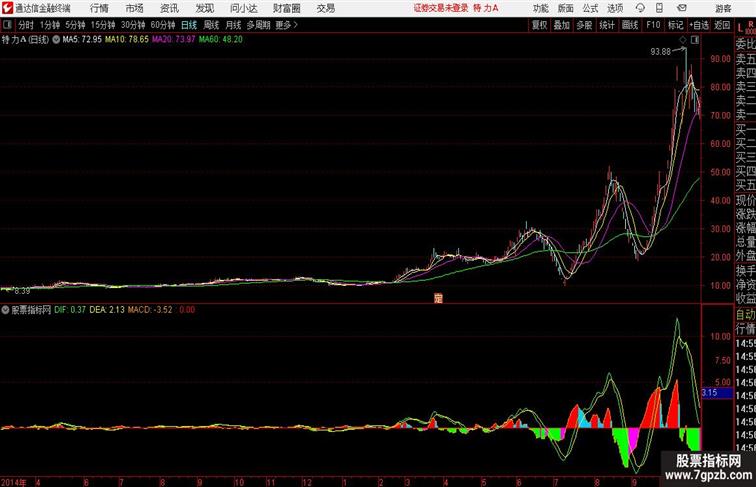Click the 93.88 high price label
The height and width of the screenshot is (487, 756).
[660, 52]
